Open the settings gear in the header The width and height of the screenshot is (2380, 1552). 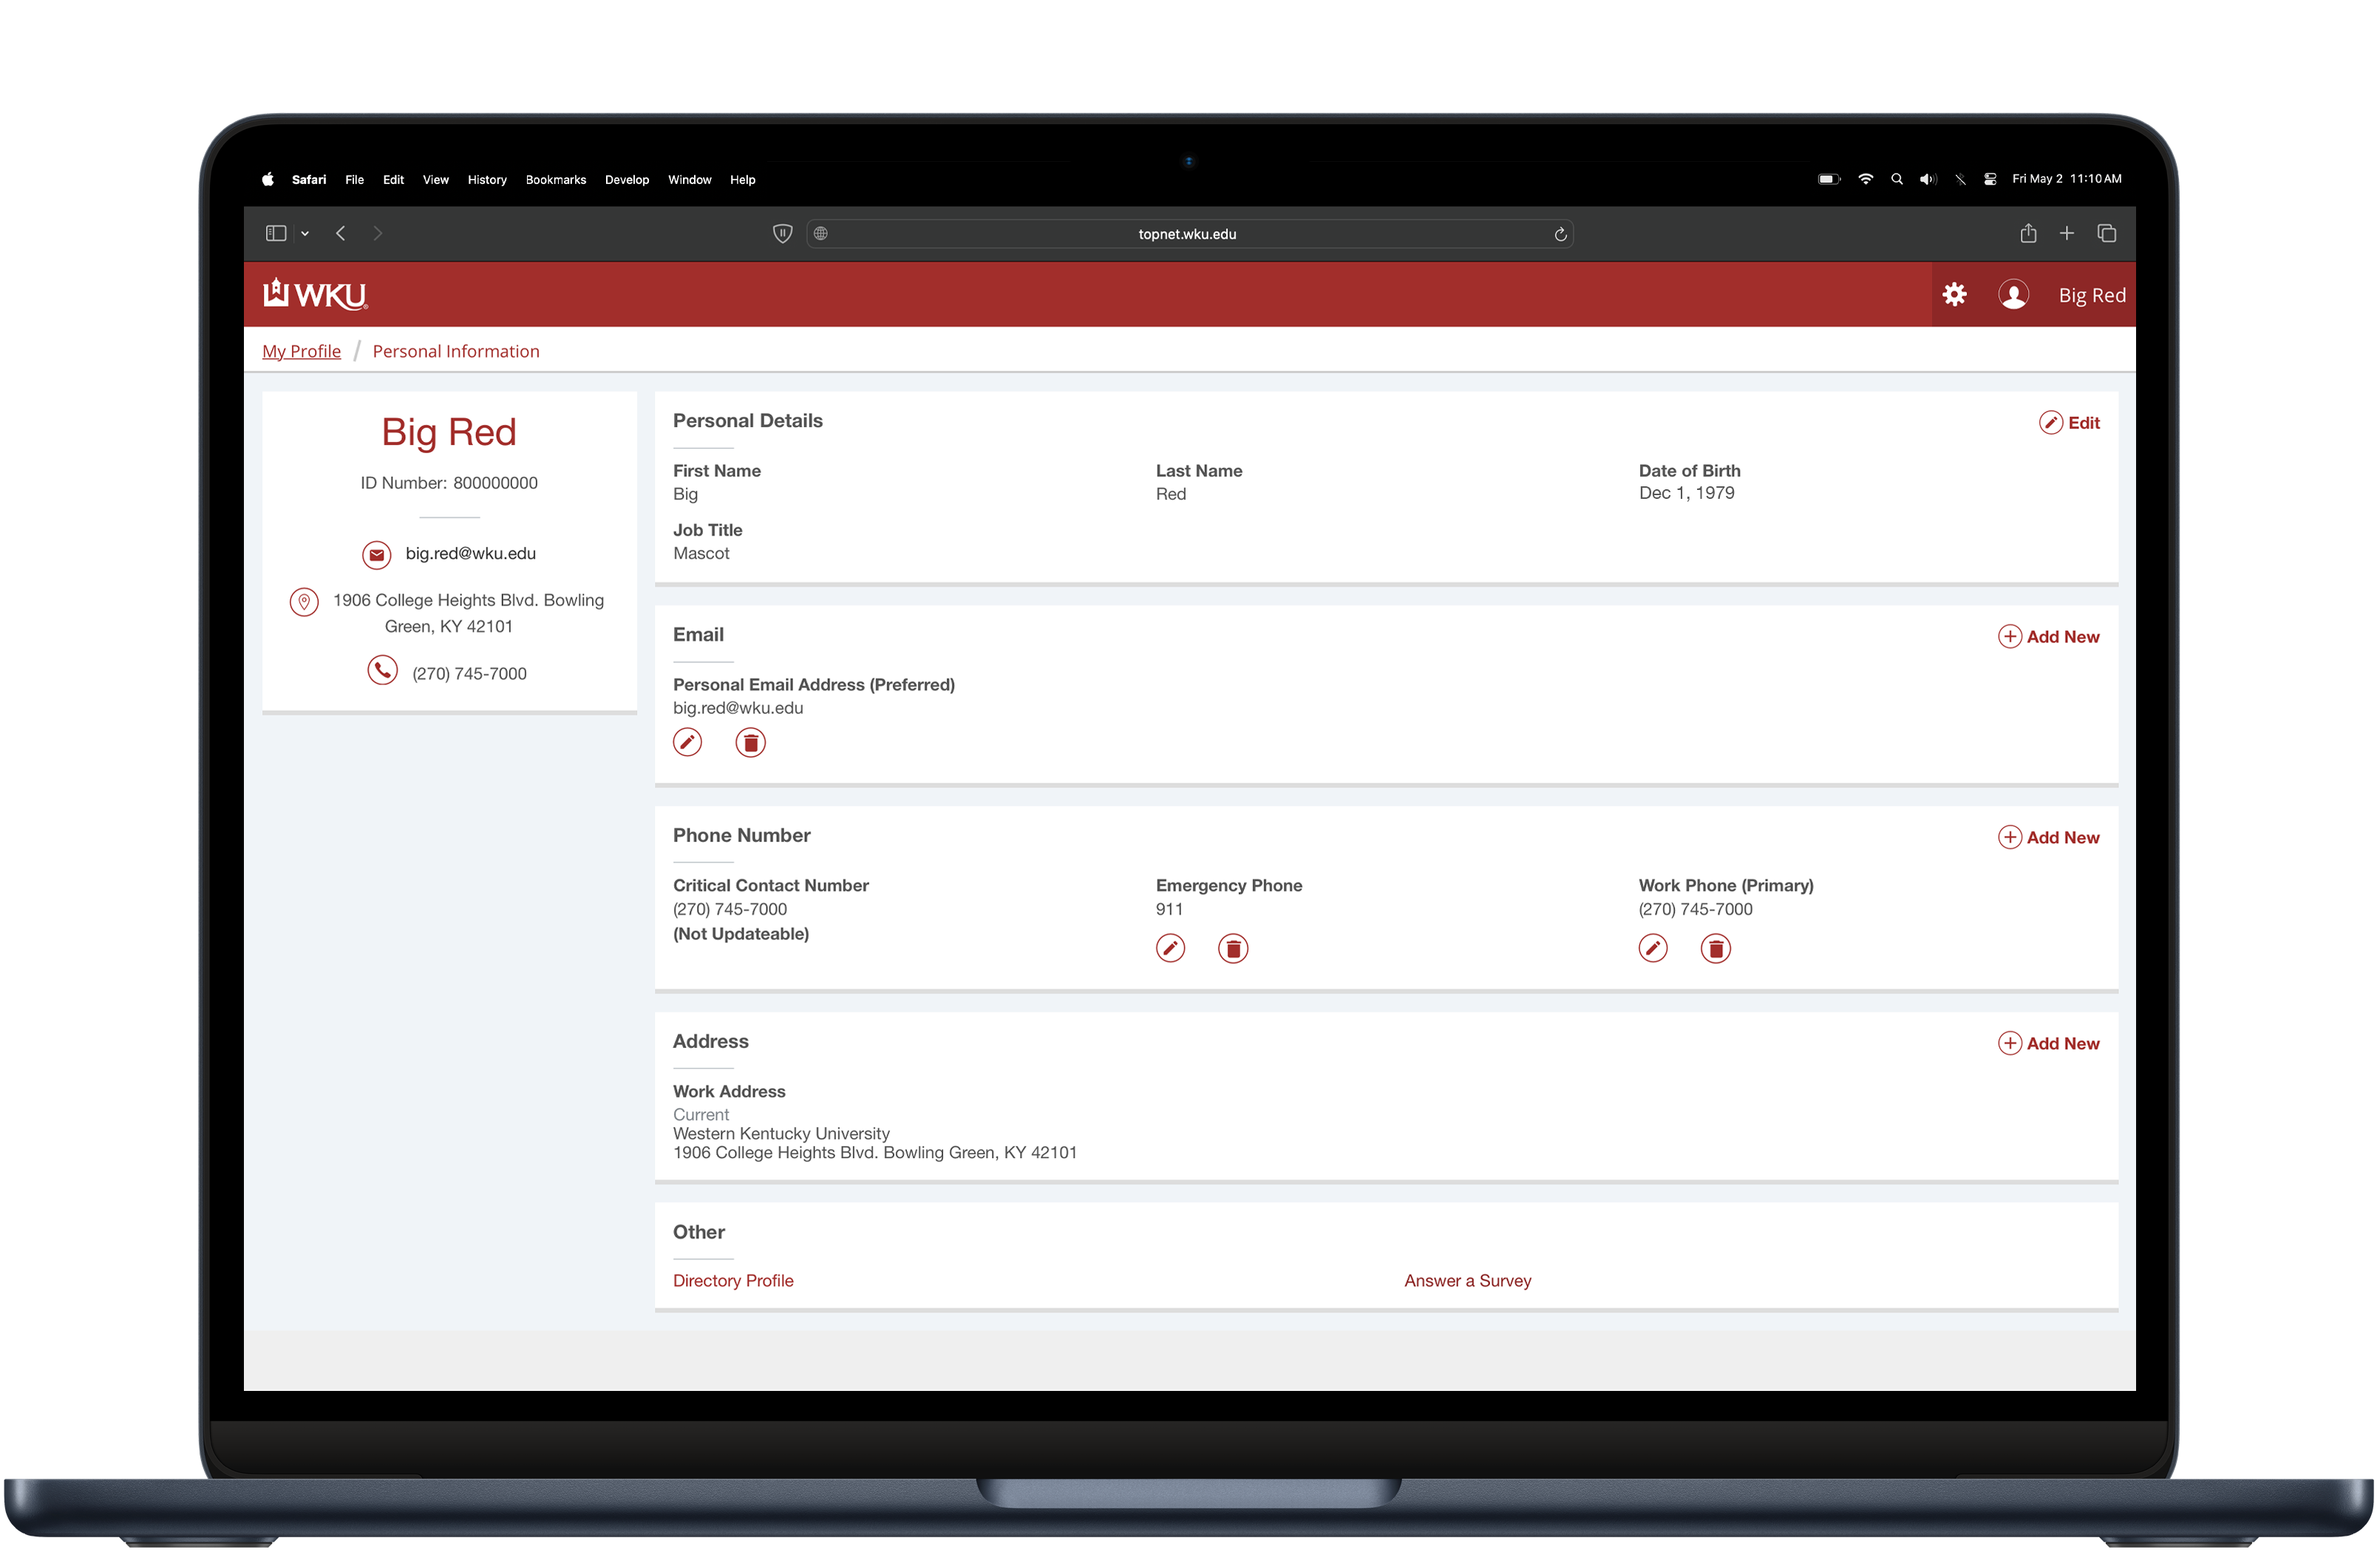pos(1955,295)
